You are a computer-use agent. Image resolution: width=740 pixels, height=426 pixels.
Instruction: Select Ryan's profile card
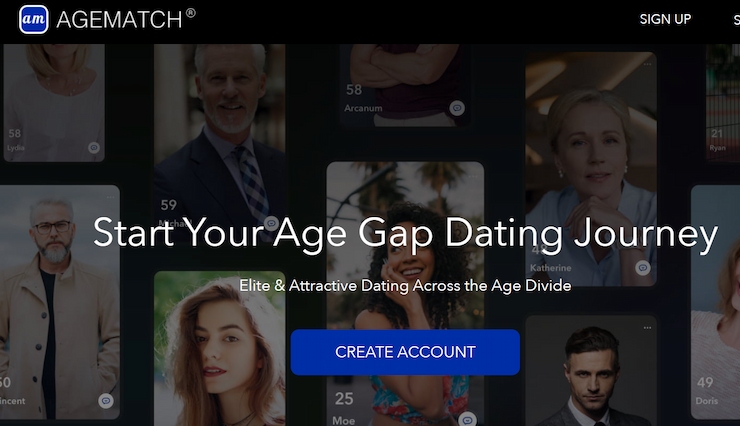coord(723,103)
